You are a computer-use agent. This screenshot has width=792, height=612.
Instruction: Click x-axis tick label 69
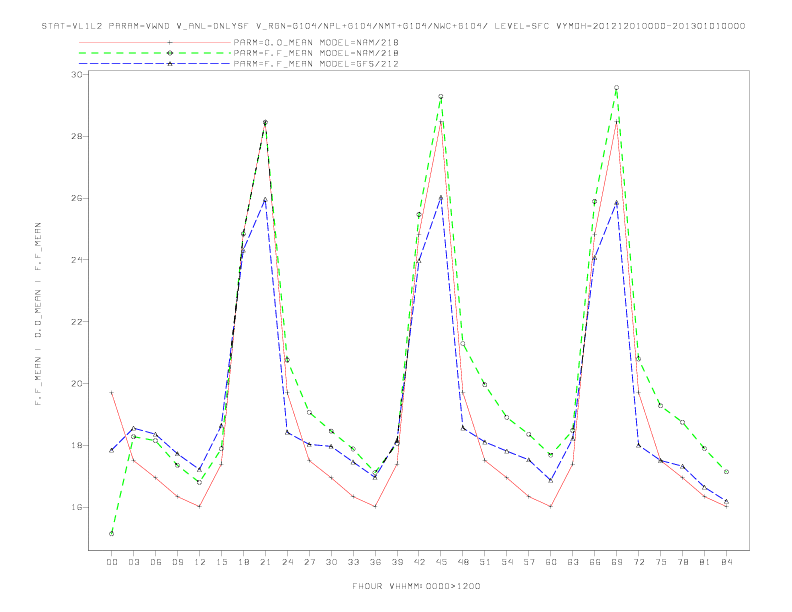coord(617,562)
